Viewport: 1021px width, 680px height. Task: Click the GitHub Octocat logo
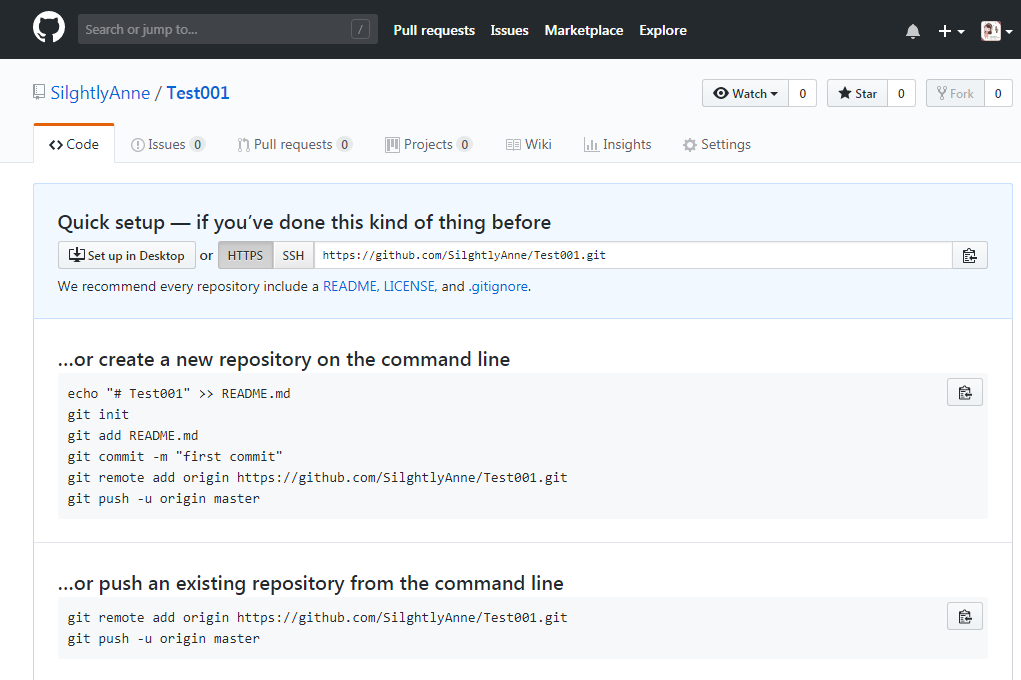pos(49,29)
